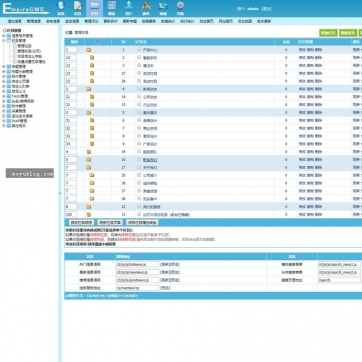This screenshot has width=362, height=362.
Task: Click the 修改 link in row ID 1
Action: tap(302, 50)
